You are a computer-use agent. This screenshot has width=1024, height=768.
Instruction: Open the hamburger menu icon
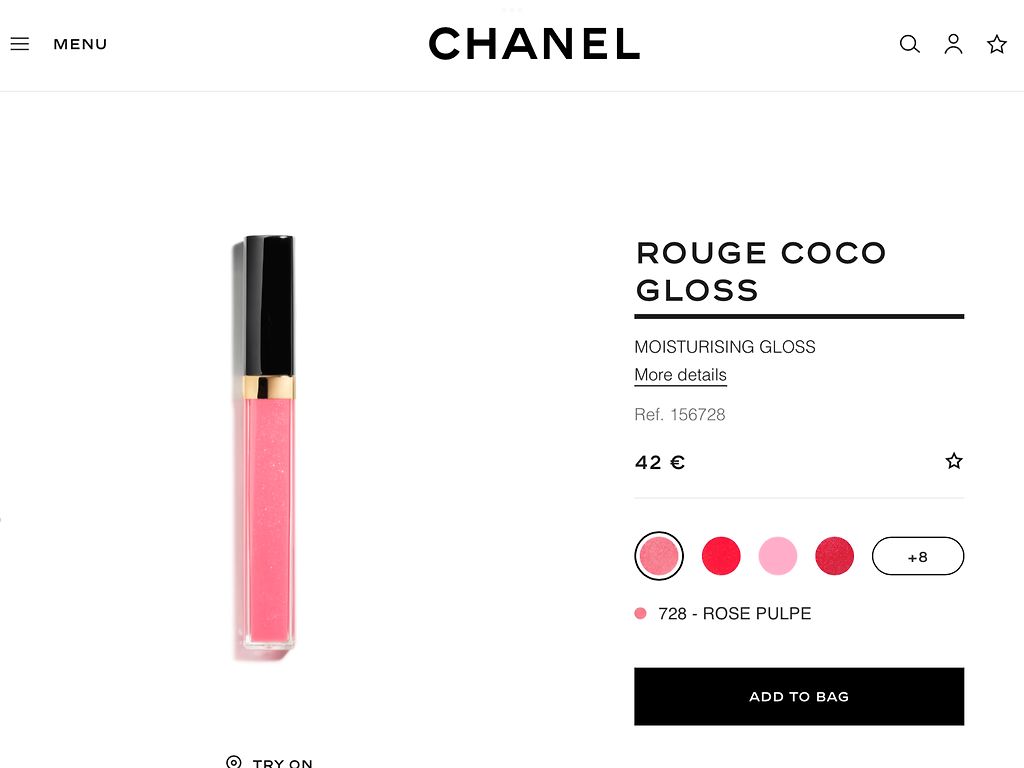point(20,44)
